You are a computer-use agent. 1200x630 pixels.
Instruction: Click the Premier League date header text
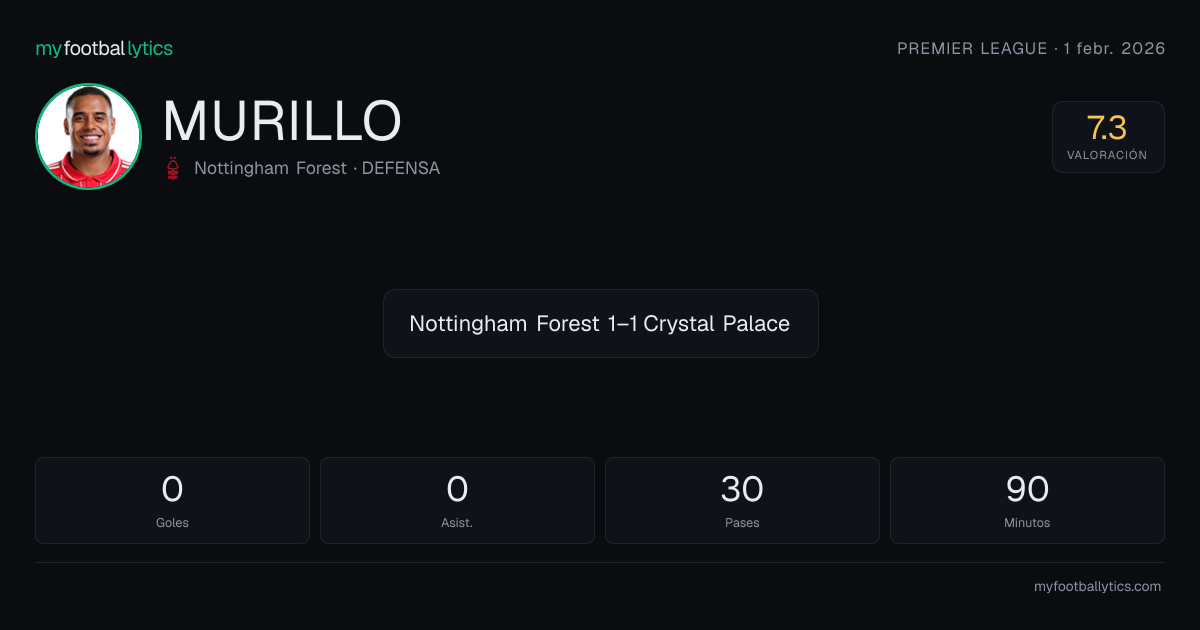point(1031,48)
